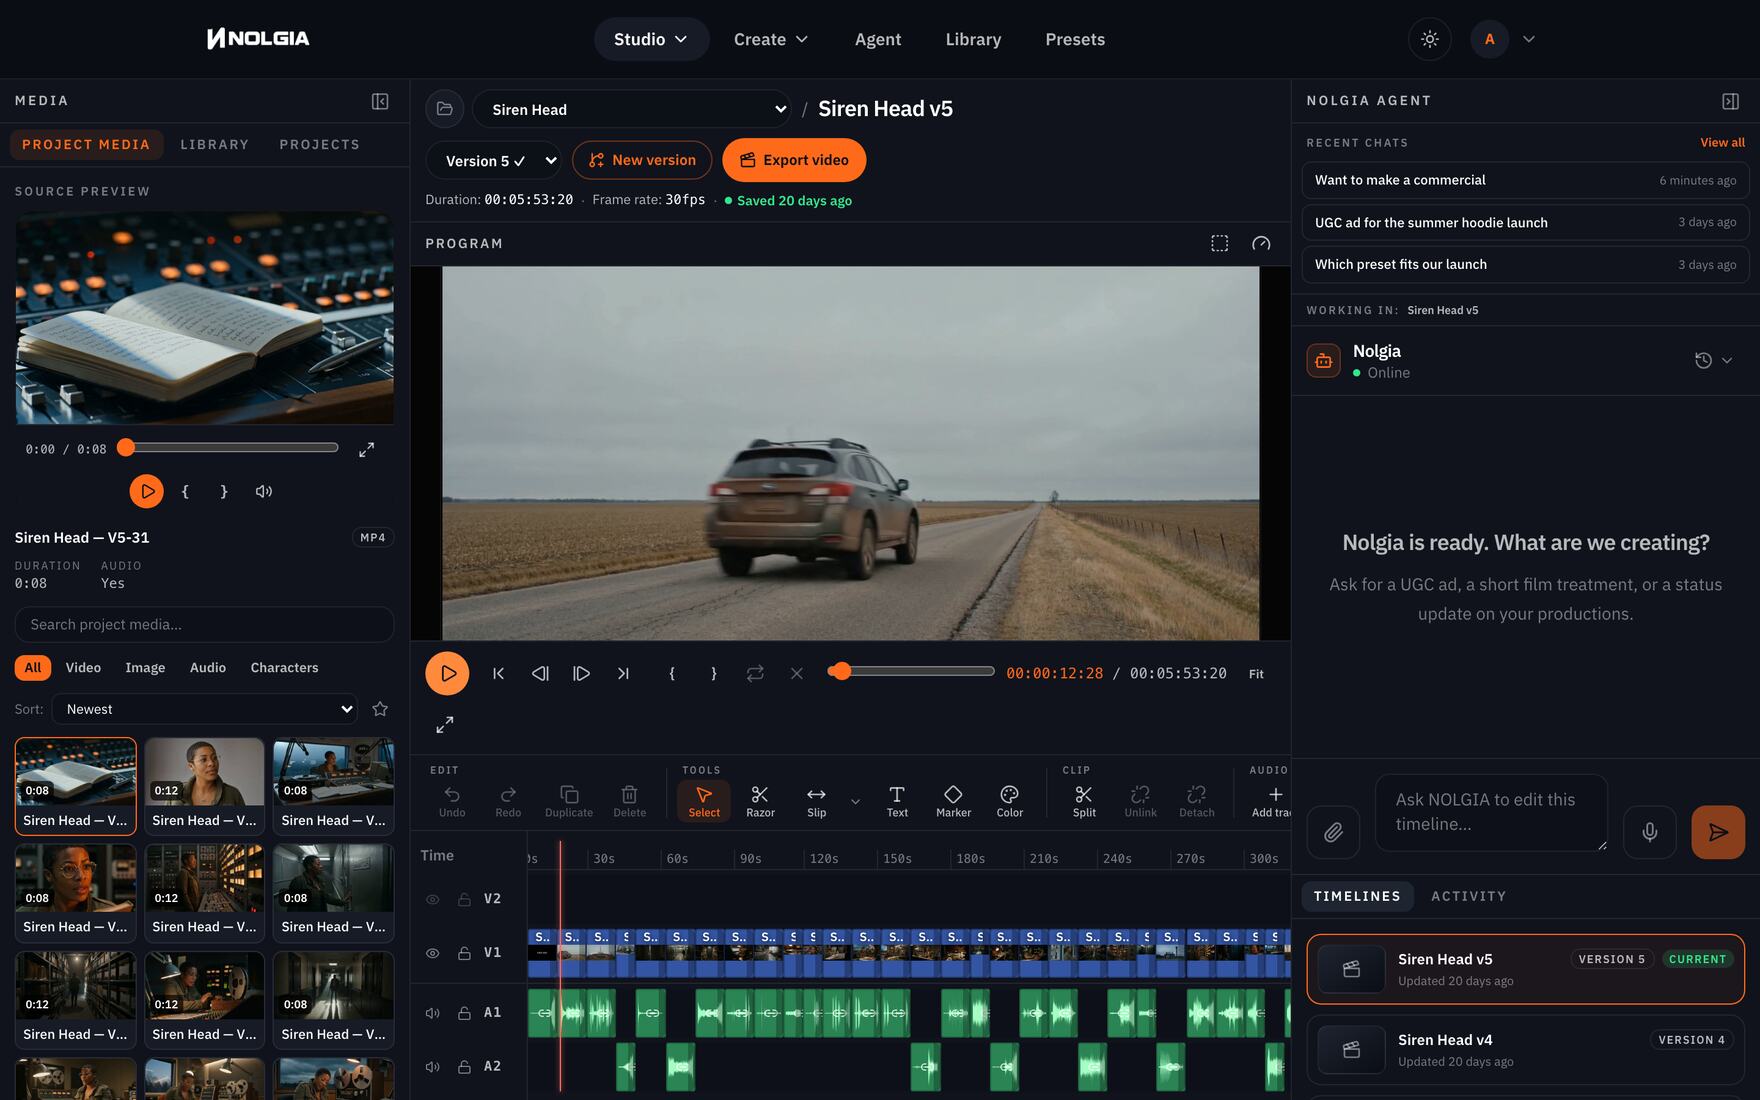Open the Siren Head v4 timeline
Viewport: 1760px width, 1100px height.
coord(1525,1050)
